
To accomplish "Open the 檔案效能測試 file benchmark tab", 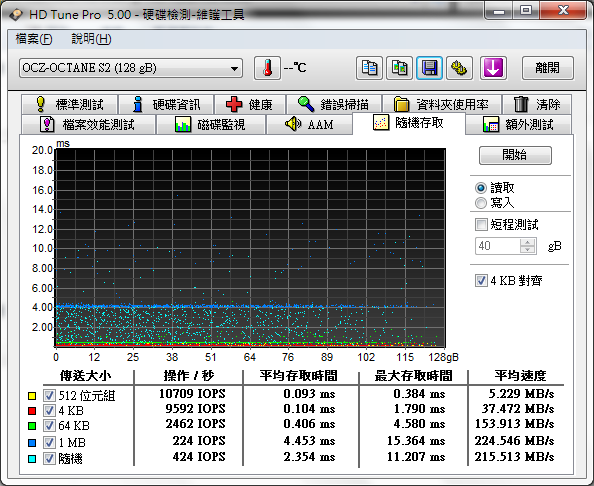I will (89, 125).
